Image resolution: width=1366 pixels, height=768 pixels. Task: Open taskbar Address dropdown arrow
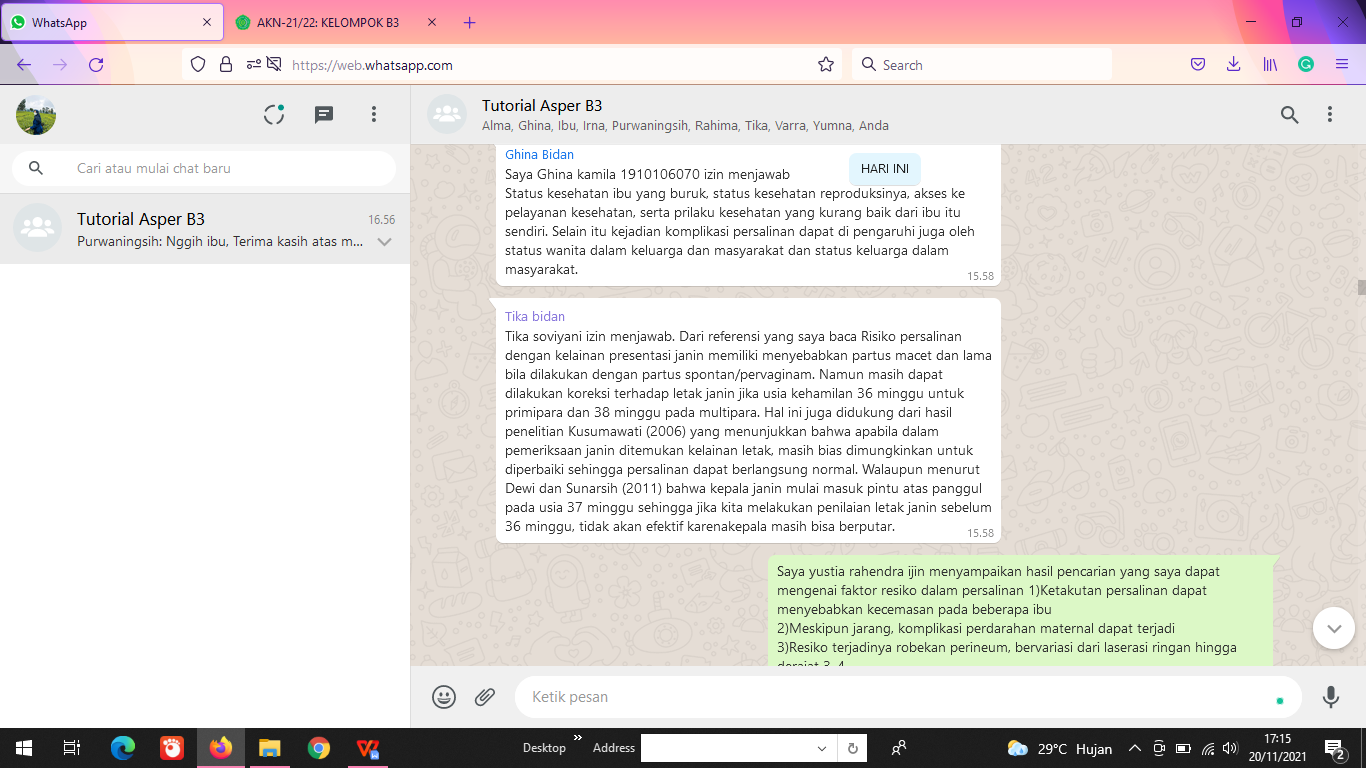[822, 748]
